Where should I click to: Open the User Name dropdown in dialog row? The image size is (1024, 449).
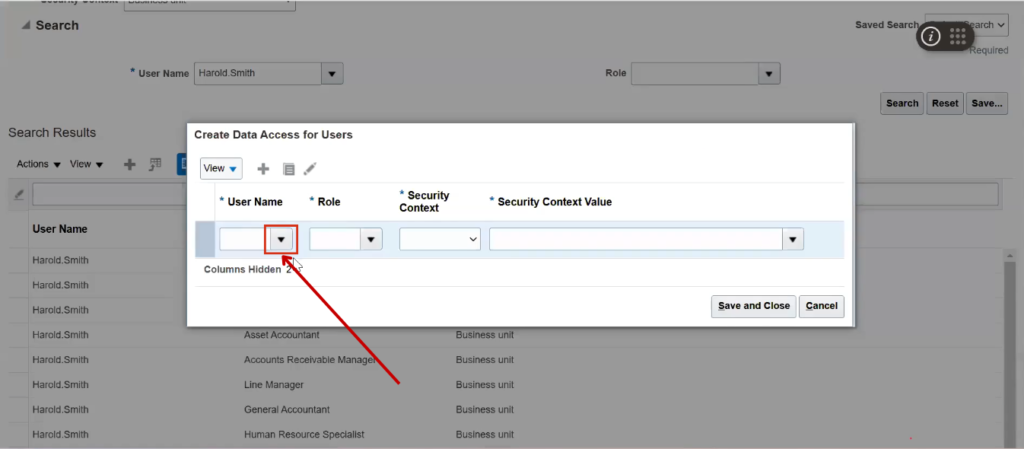point(282,240)
